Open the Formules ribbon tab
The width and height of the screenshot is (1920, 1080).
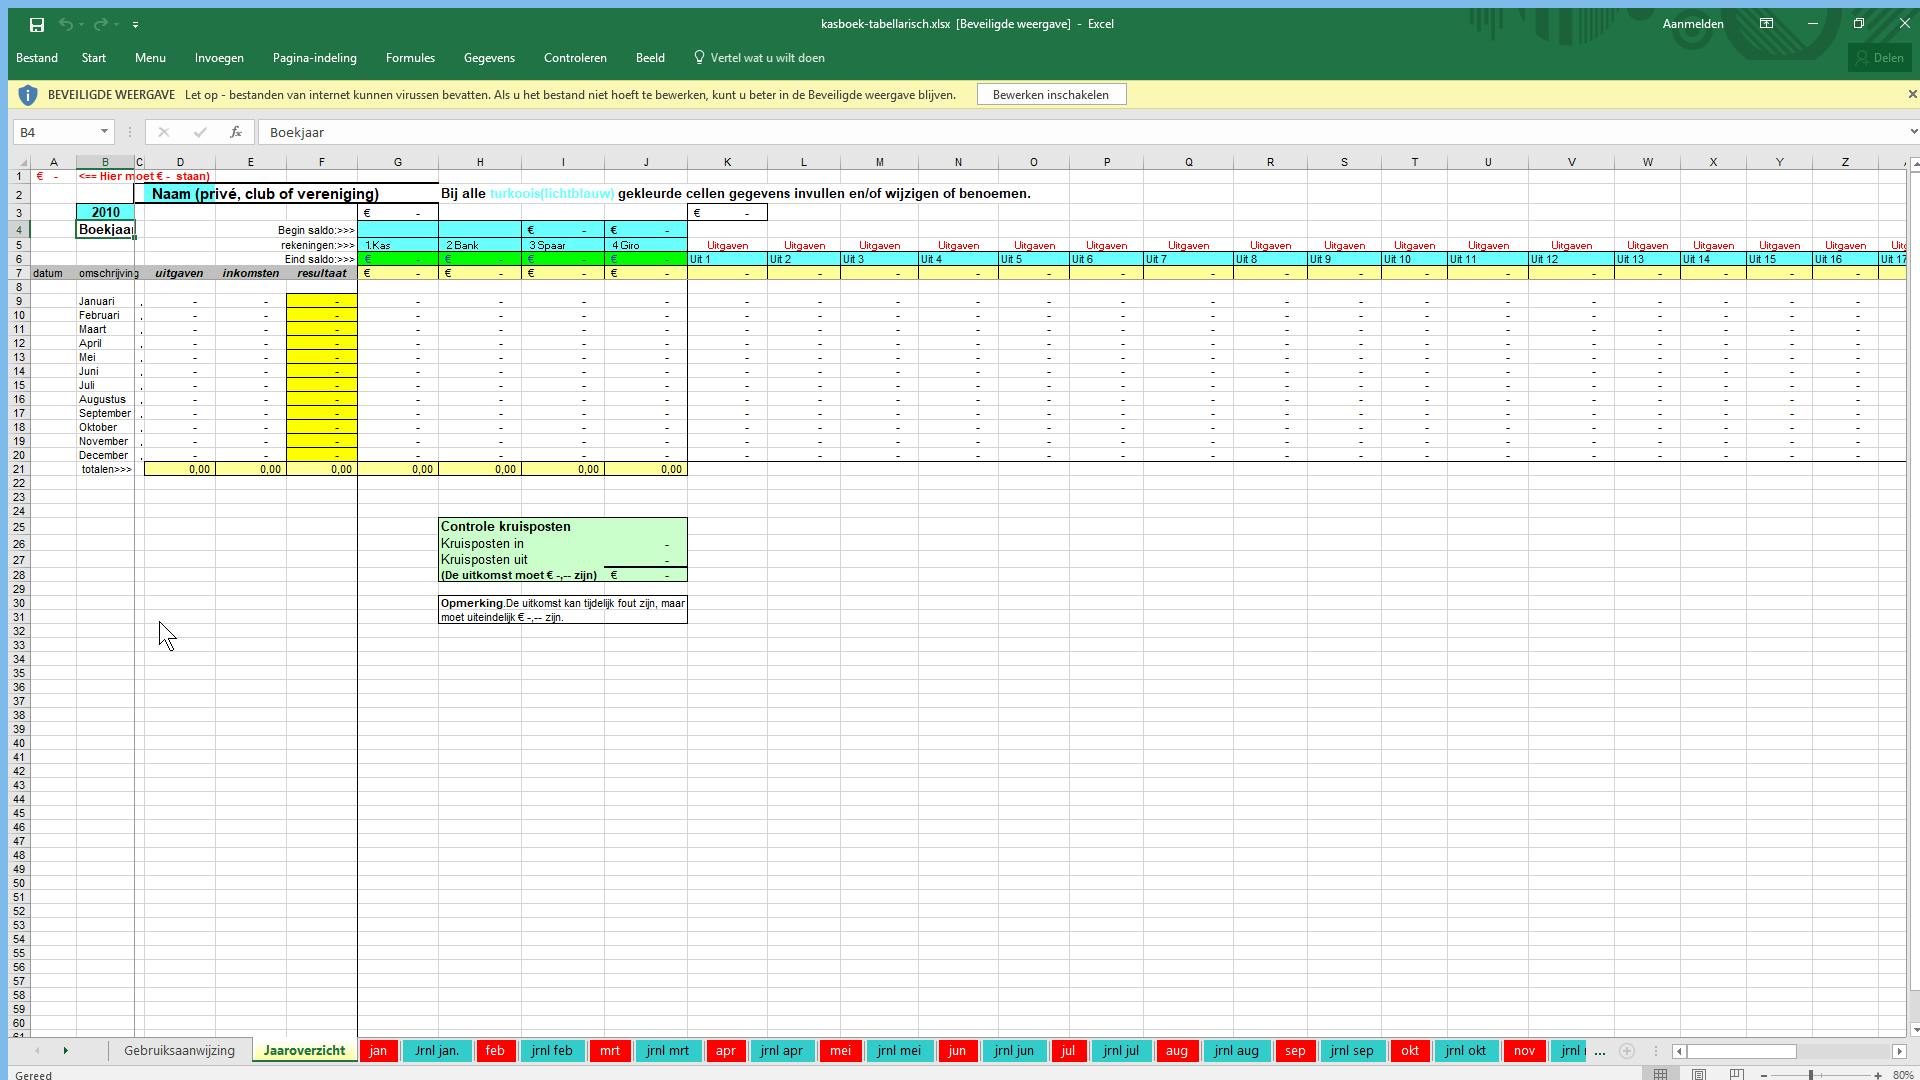tap(410, 58)
